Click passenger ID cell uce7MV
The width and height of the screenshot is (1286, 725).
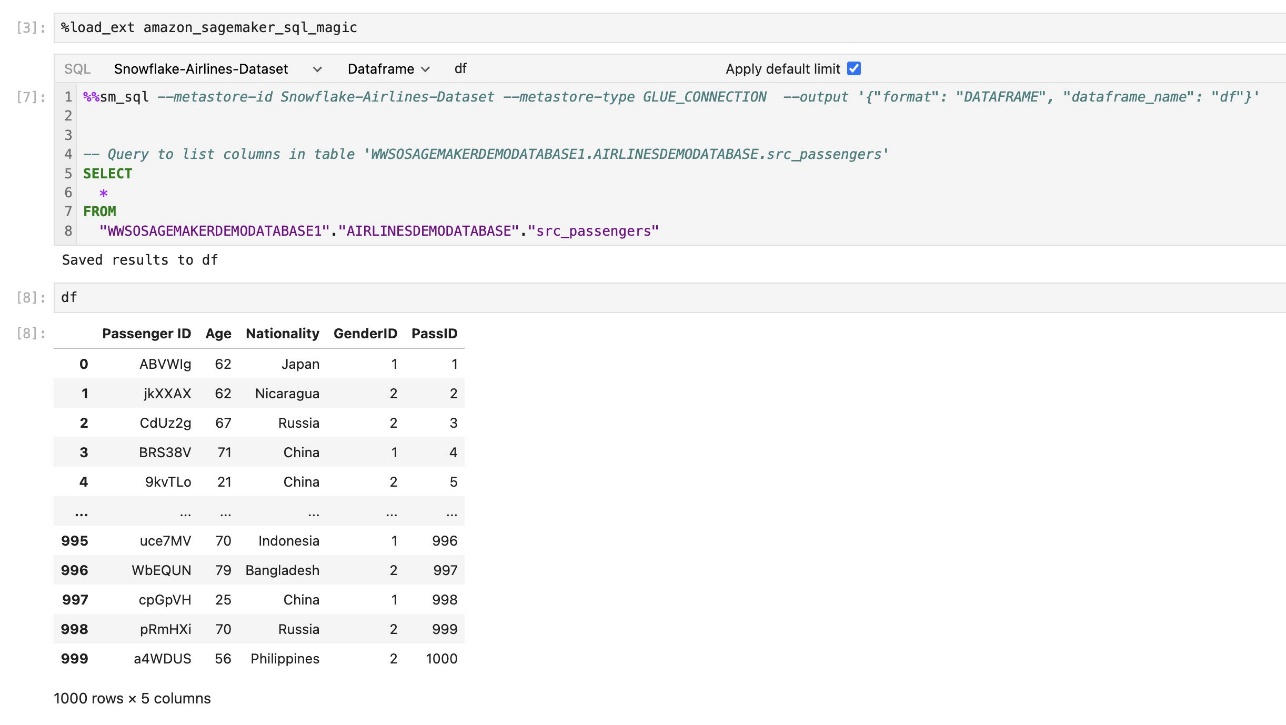(x=165, y=541)
